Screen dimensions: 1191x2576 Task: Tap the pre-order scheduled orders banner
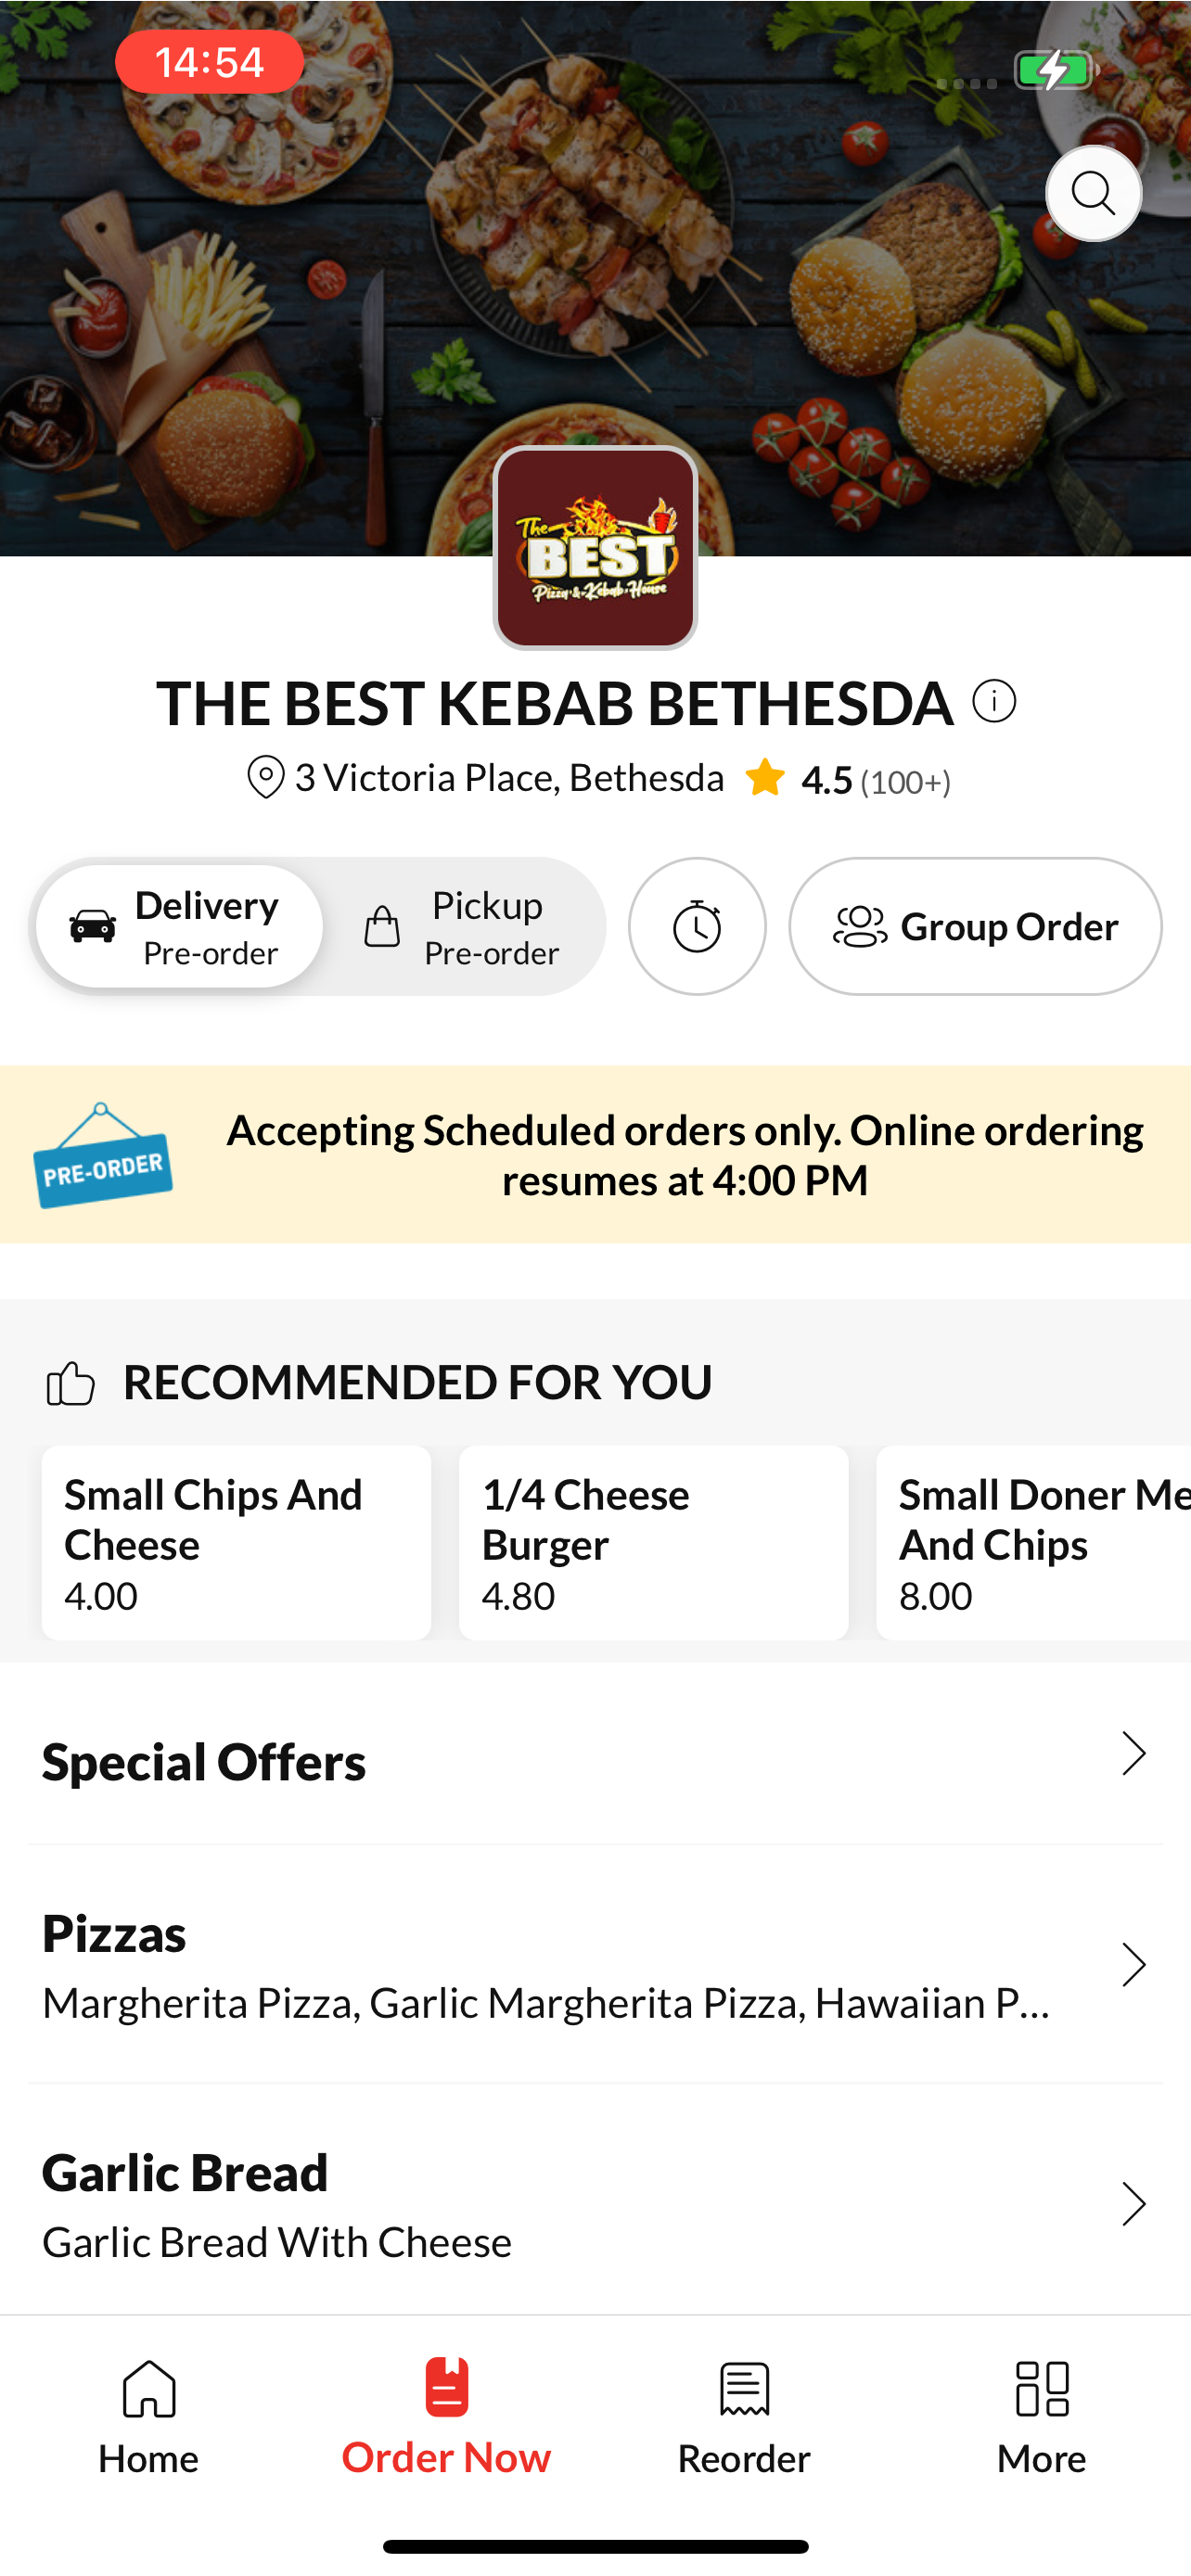tap(595, 1154)
